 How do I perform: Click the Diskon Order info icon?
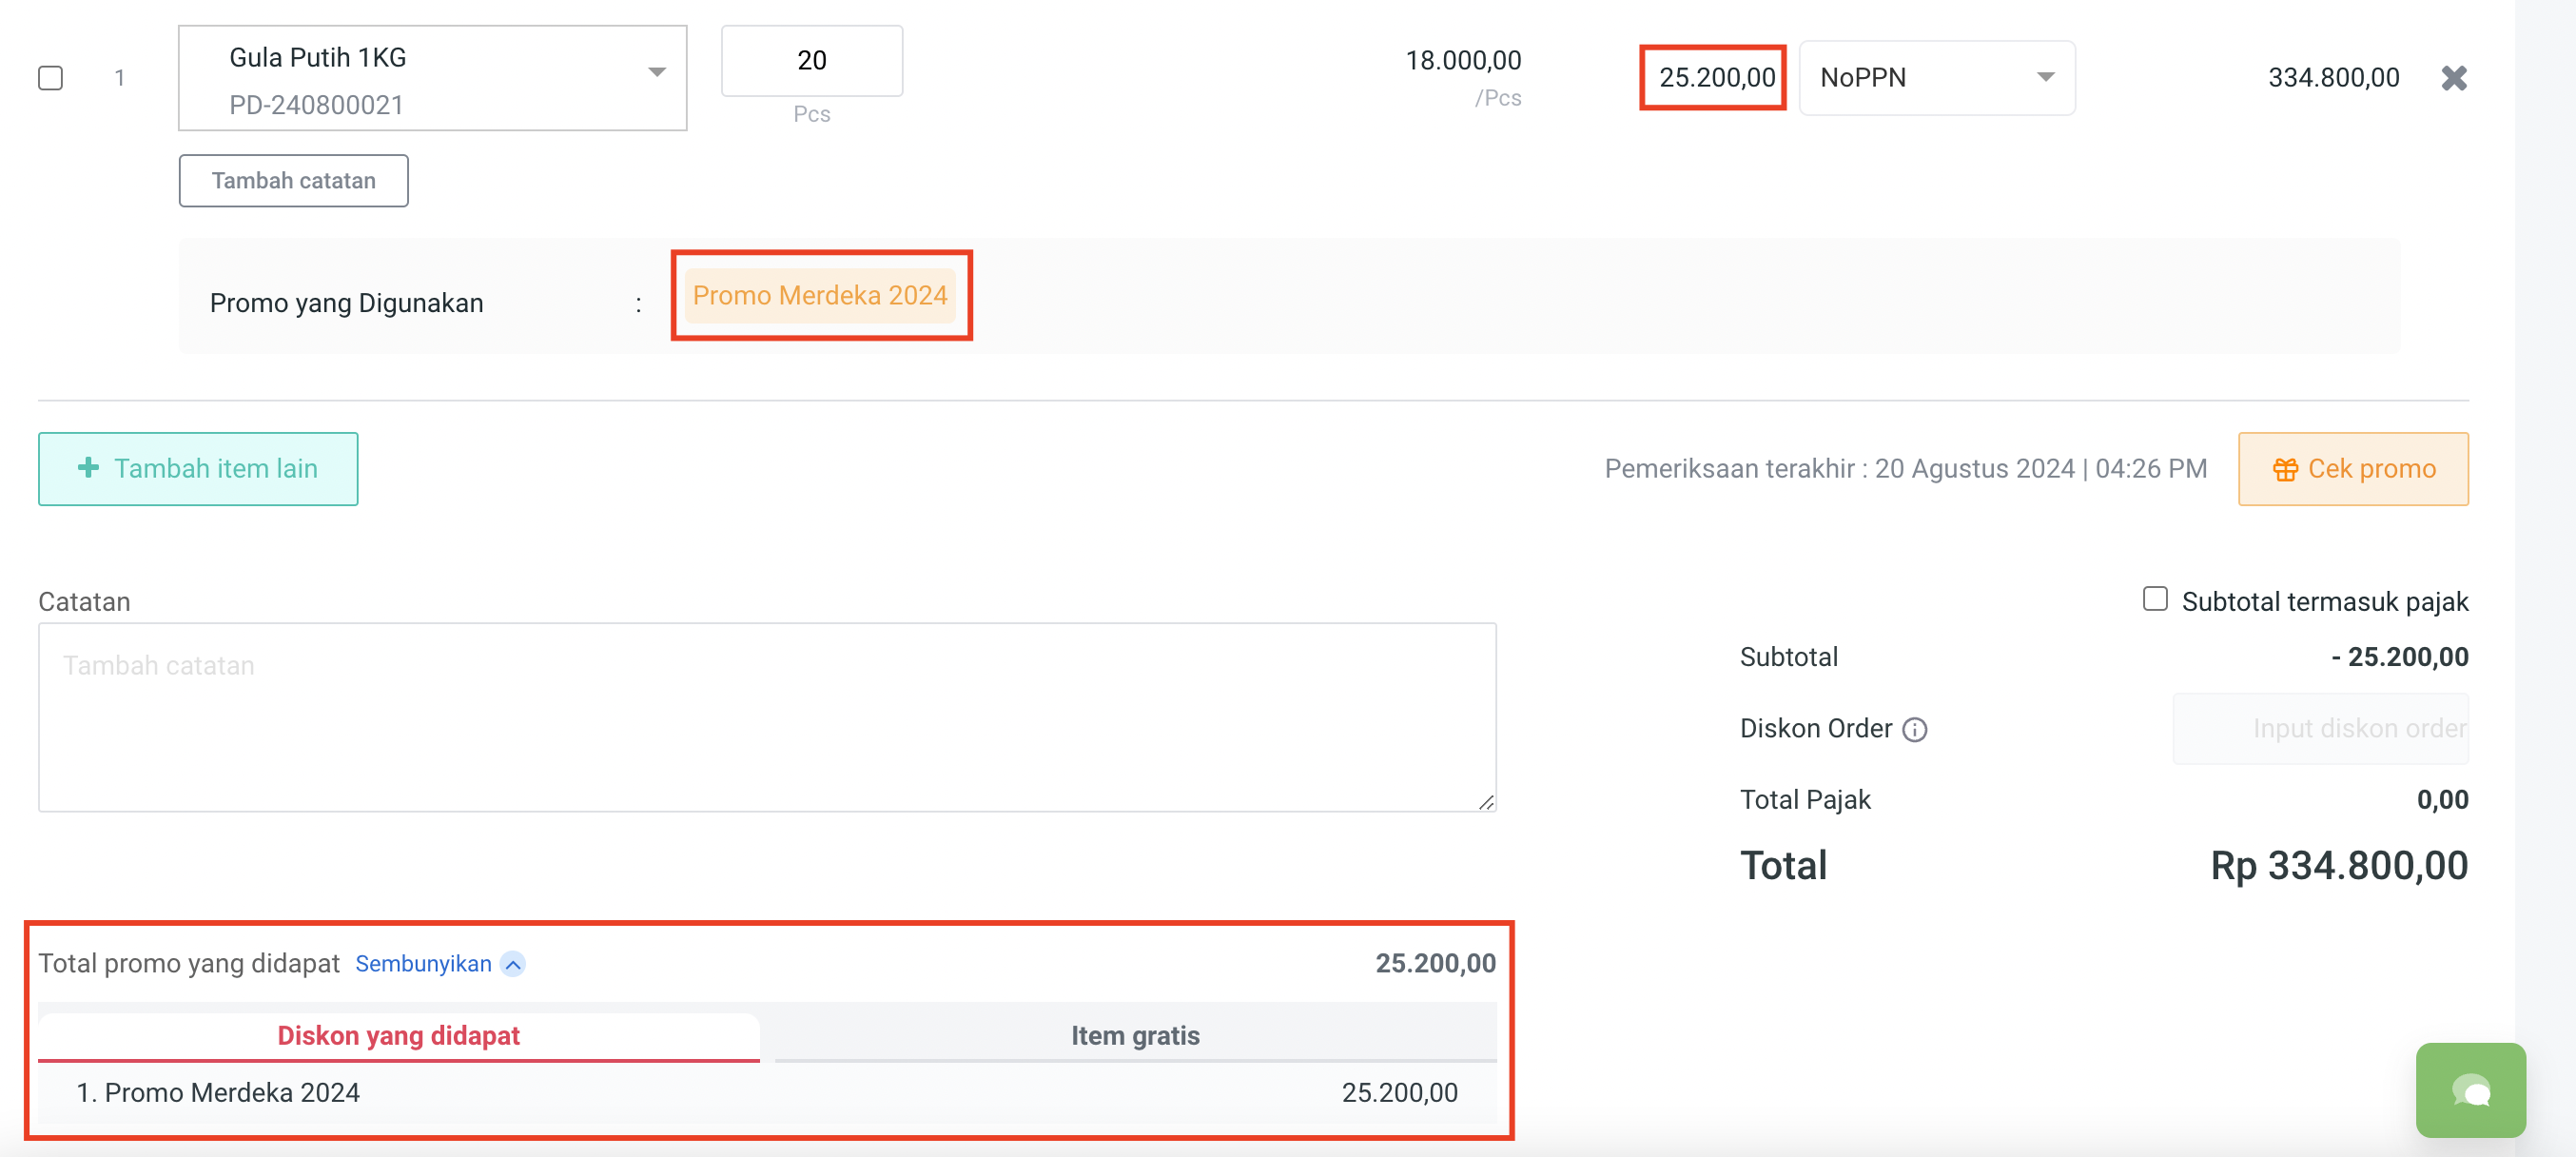[1914, 730]
